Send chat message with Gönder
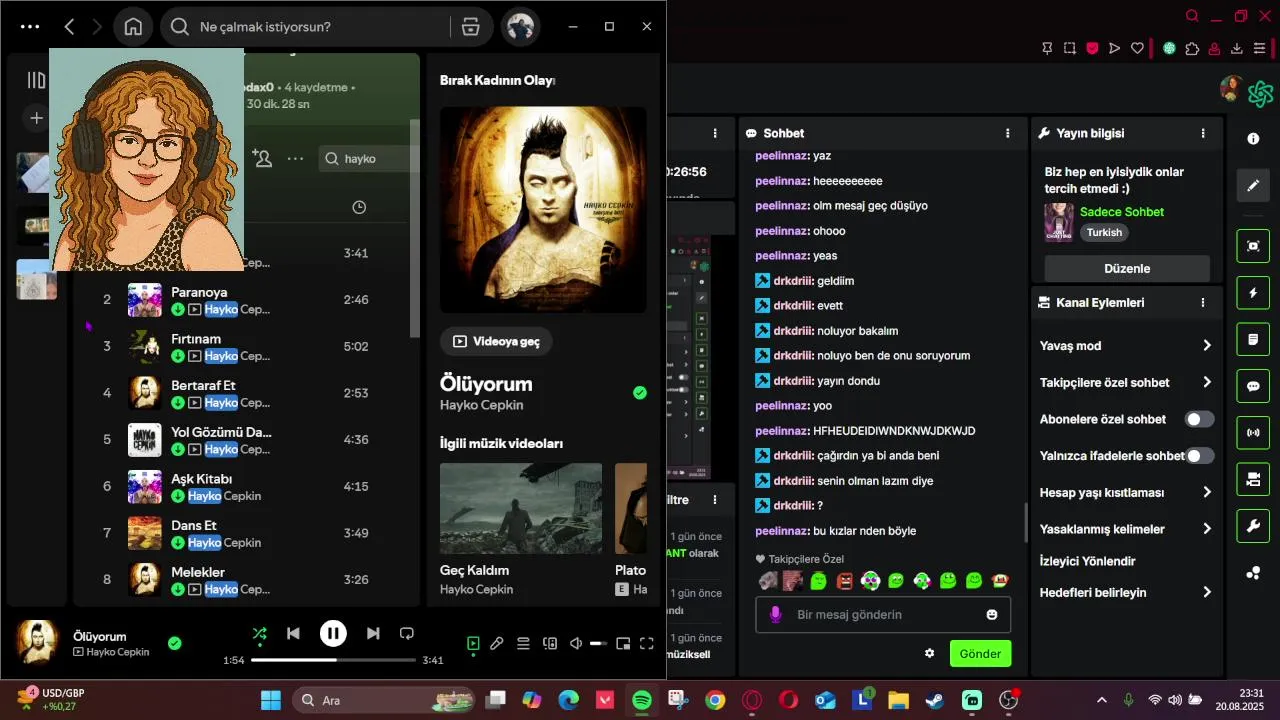The height and width of the screenshot is (720, 1280). (980, 654)
